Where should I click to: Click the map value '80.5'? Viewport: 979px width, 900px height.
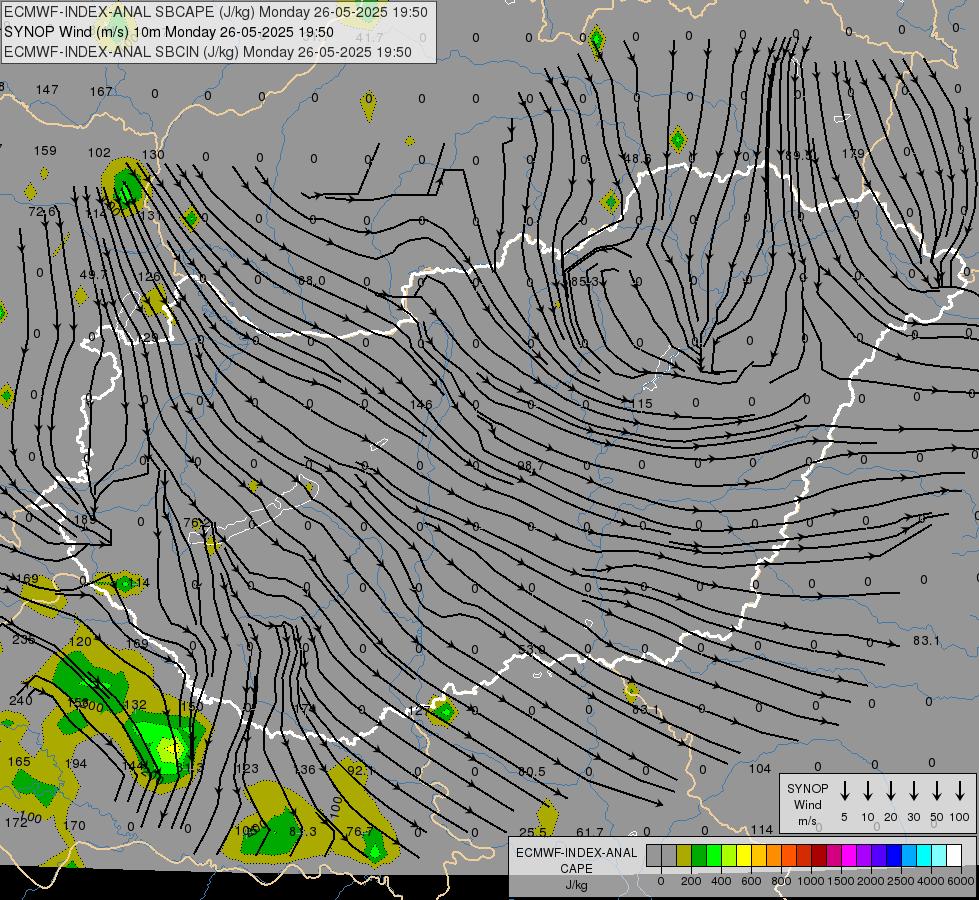(531, 772)
